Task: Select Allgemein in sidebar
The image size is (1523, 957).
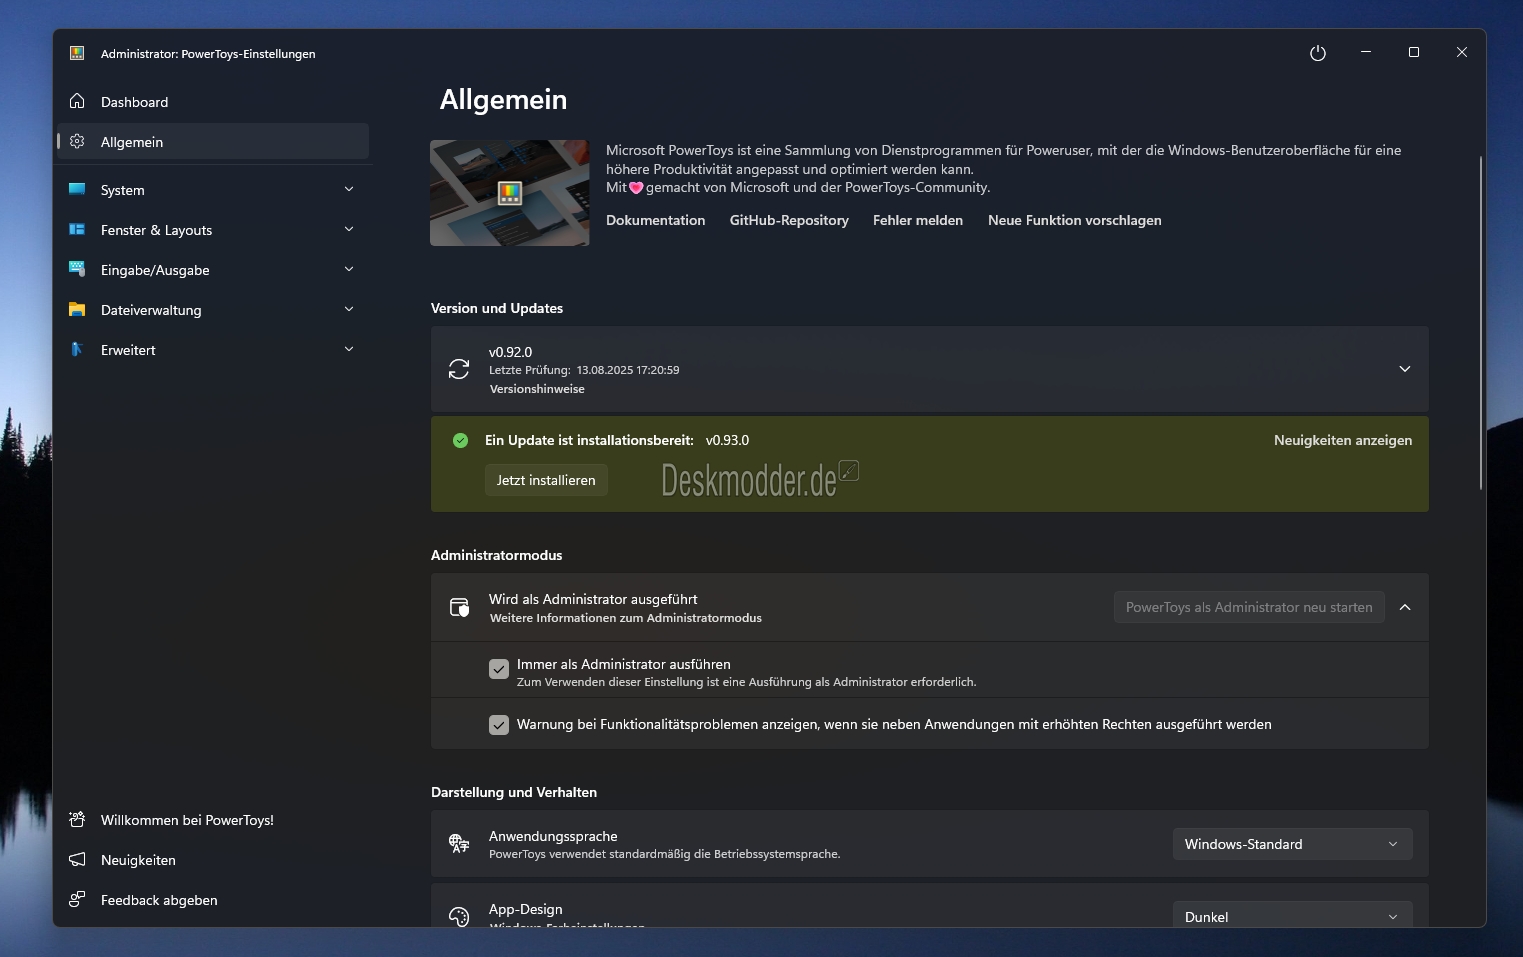Action: tap(213, 142)
